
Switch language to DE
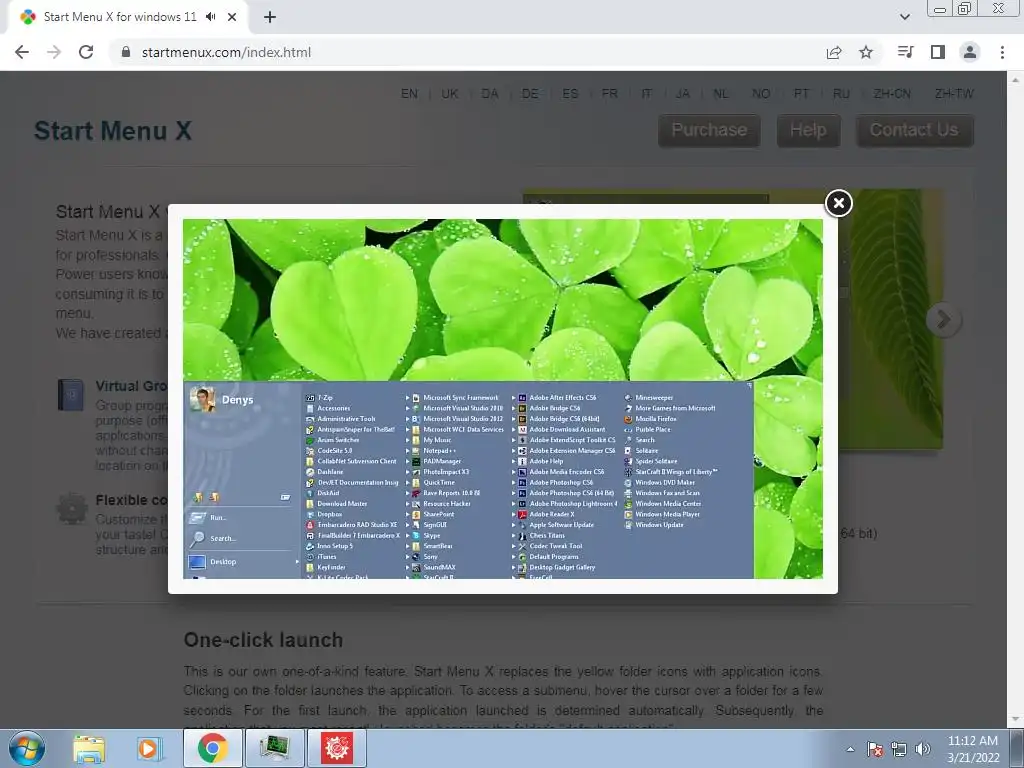point(530,93)
